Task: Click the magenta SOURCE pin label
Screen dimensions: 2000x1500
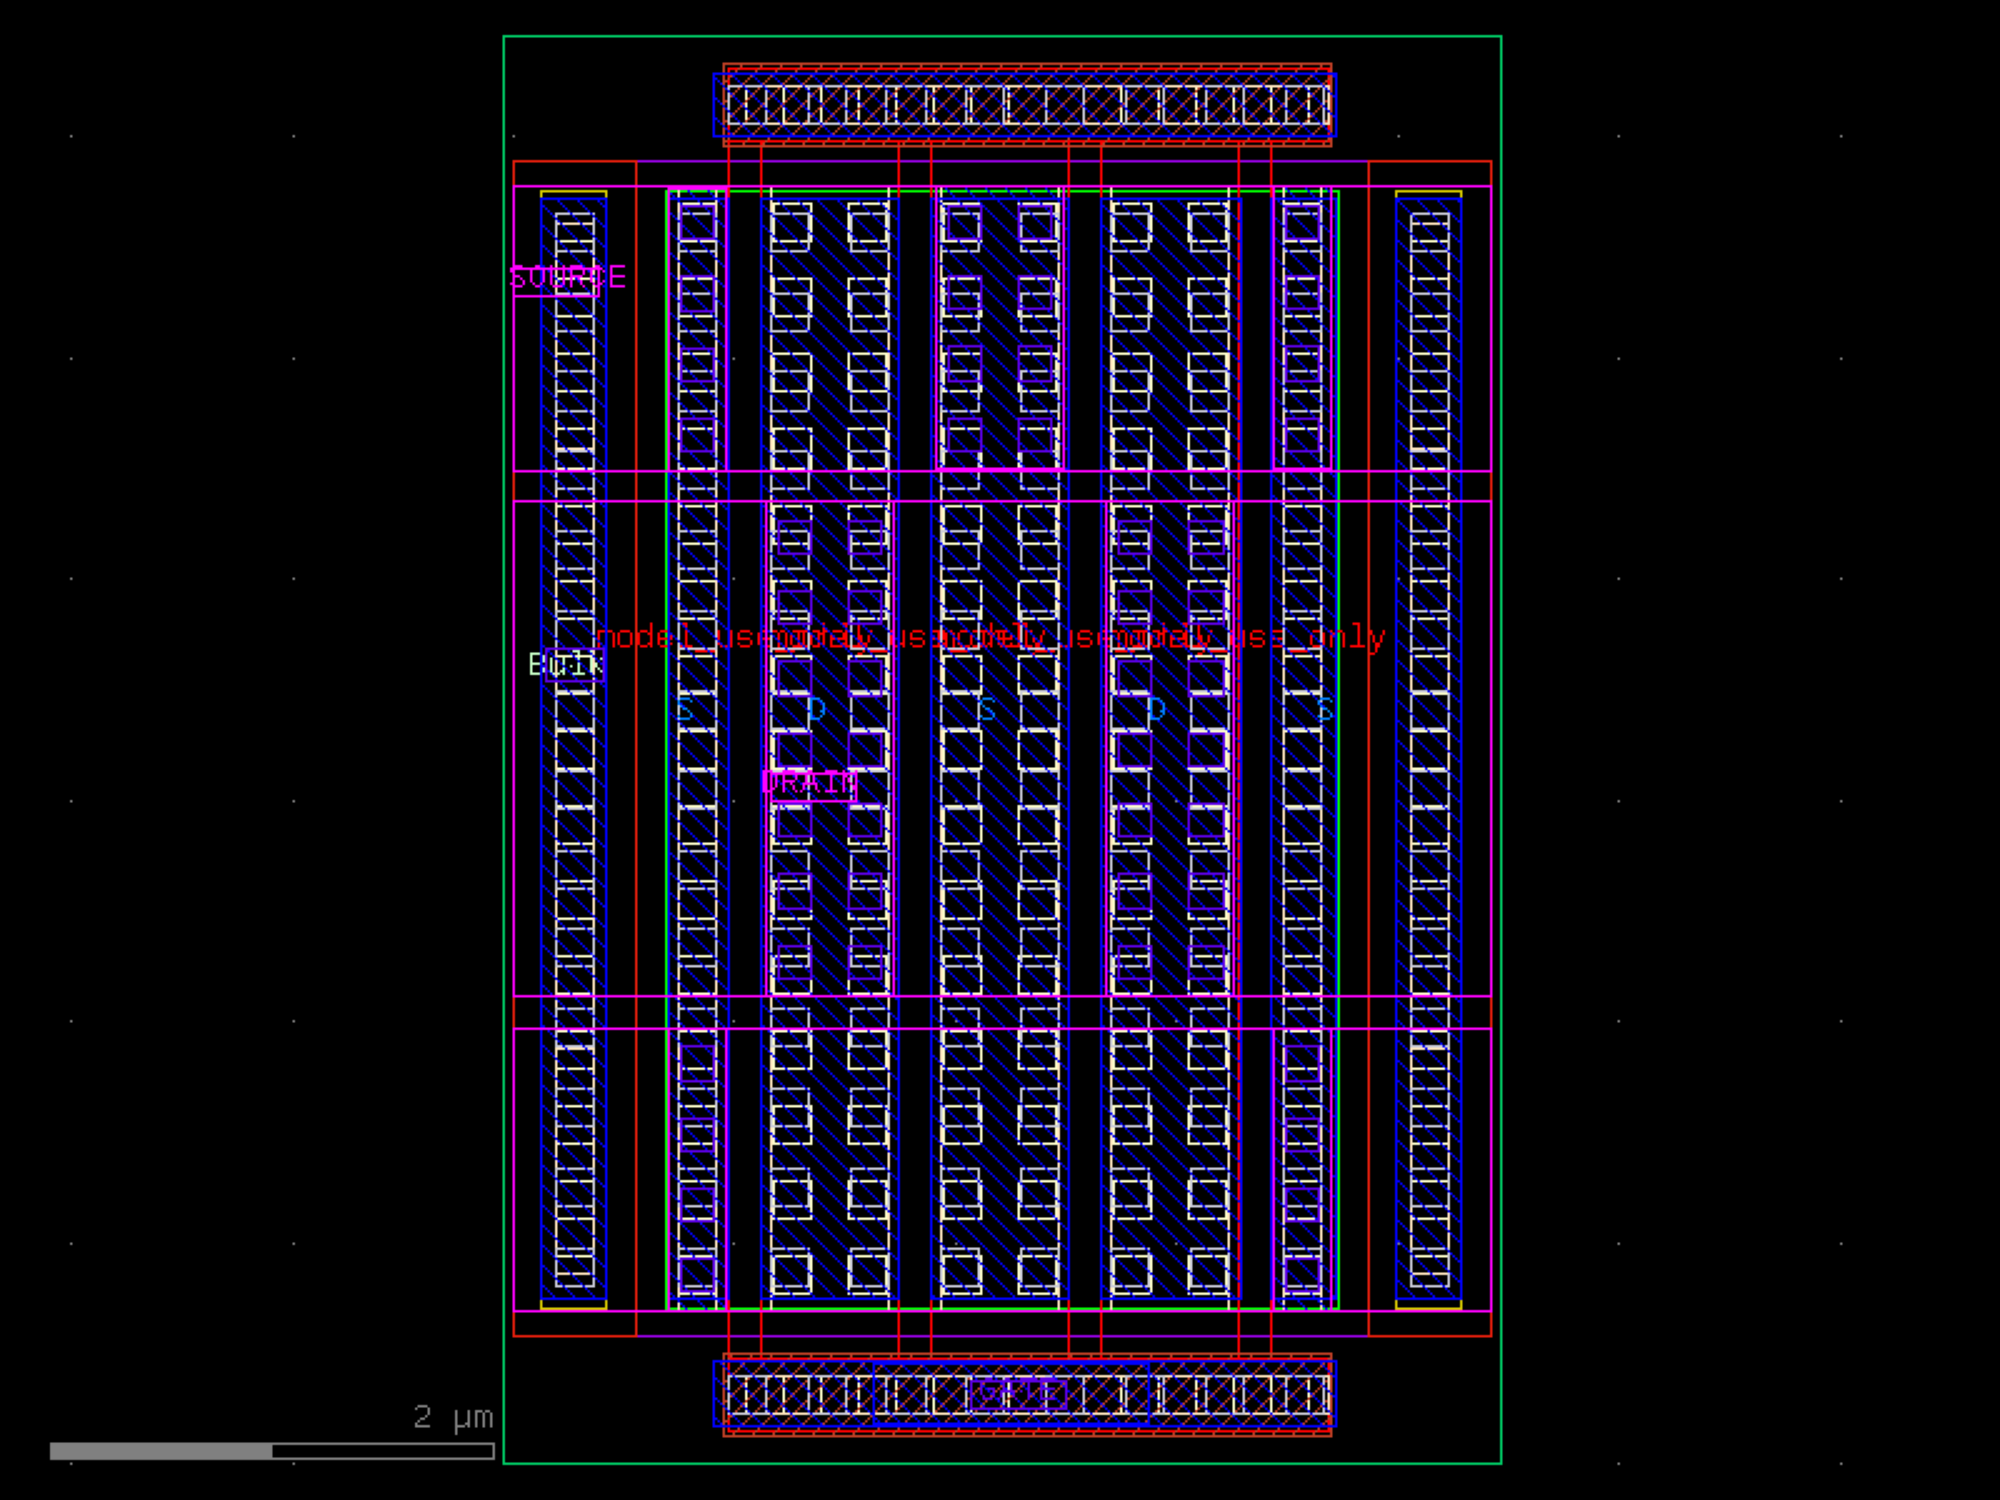Action: click(567, 278)
